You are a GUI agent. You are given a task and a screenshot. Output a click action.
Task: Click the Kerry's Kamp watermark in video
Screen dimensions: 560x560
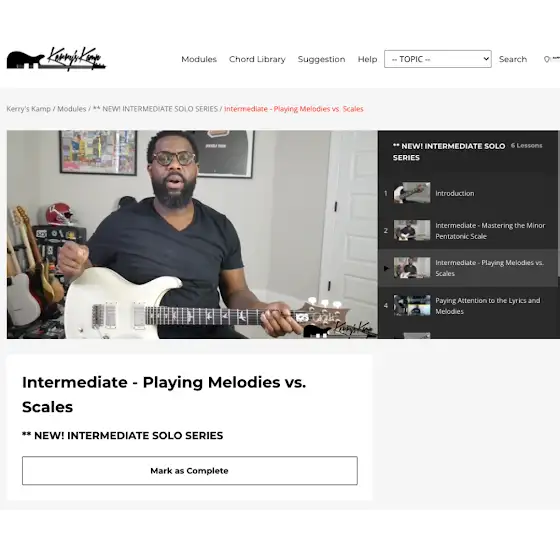click(339, 329)
